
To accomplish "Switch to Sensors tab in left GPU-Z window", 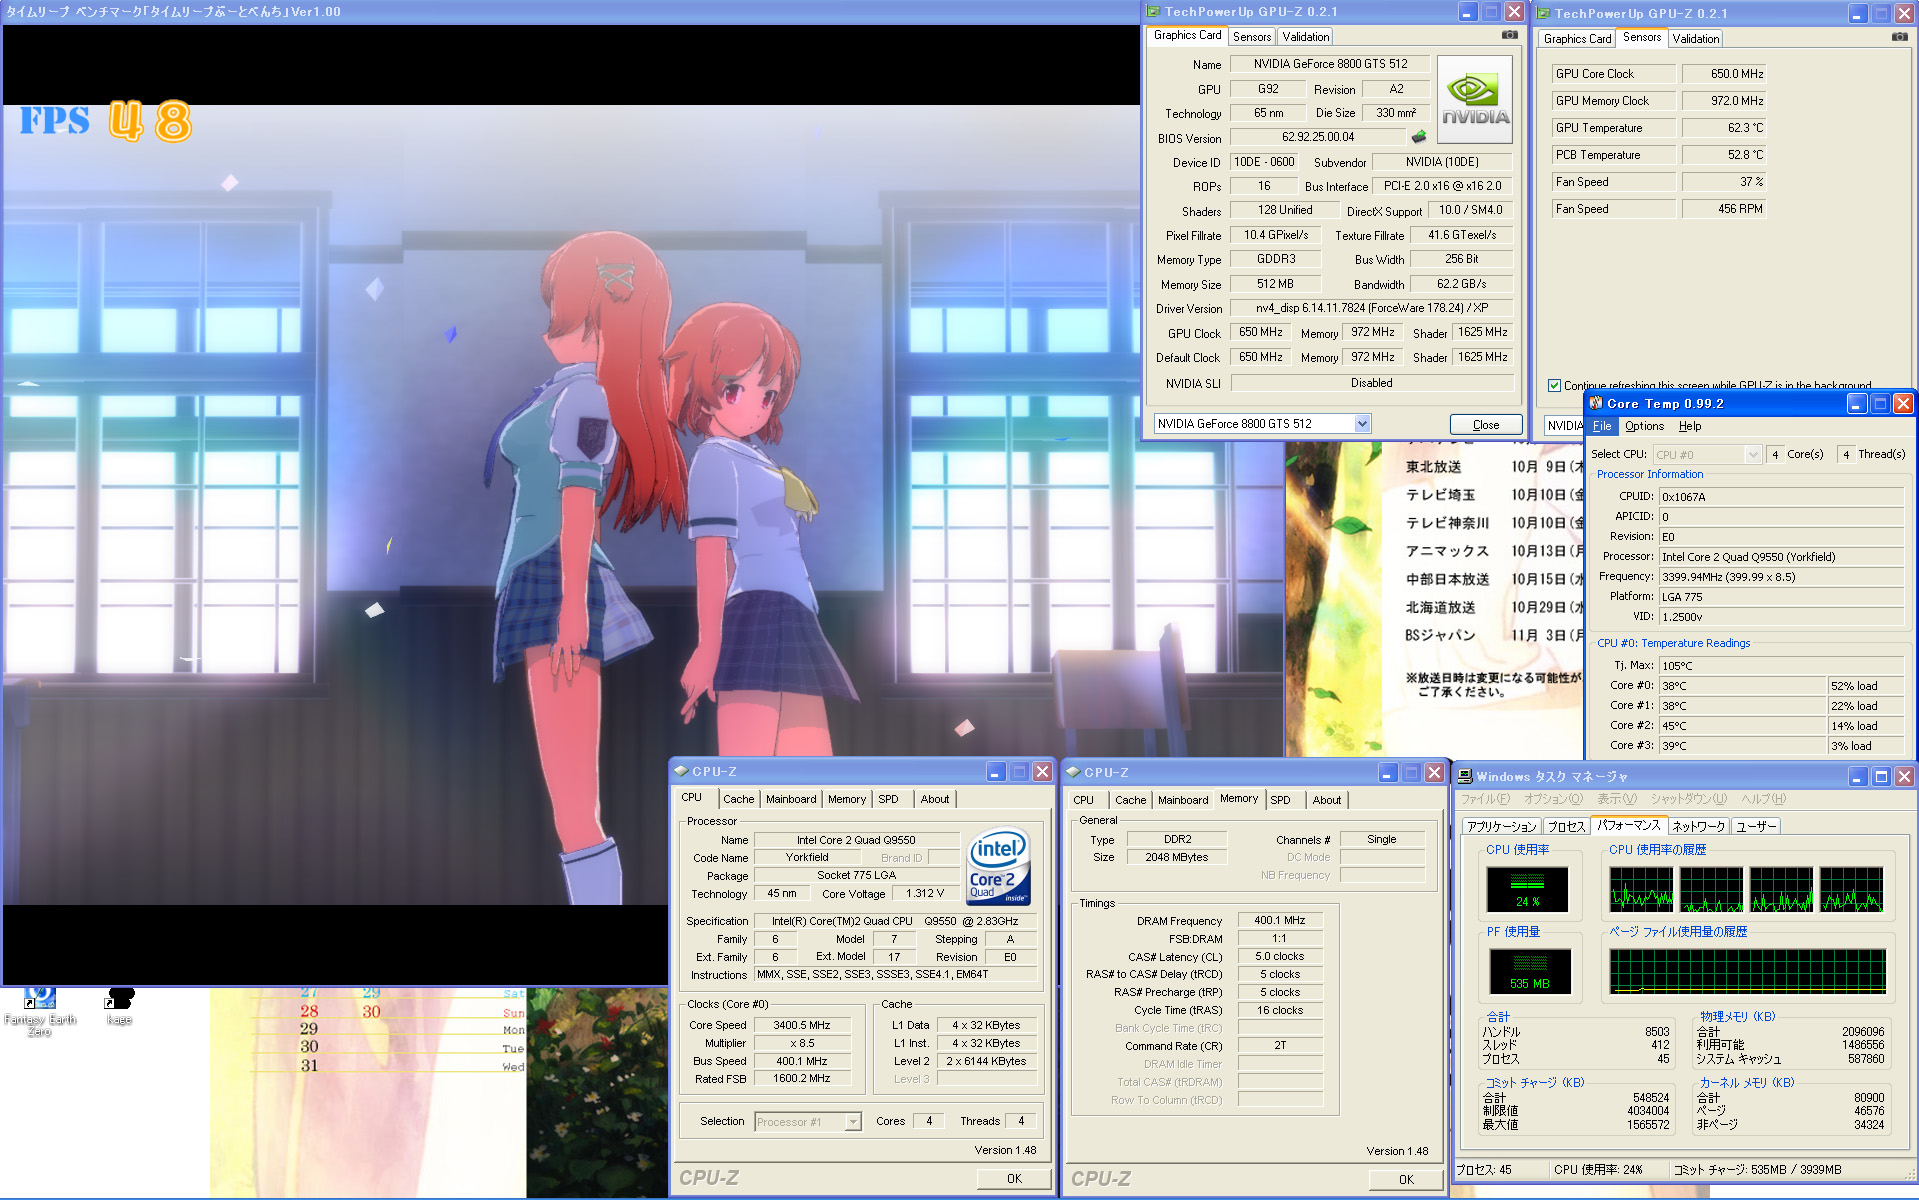I will click(1252, 37).
